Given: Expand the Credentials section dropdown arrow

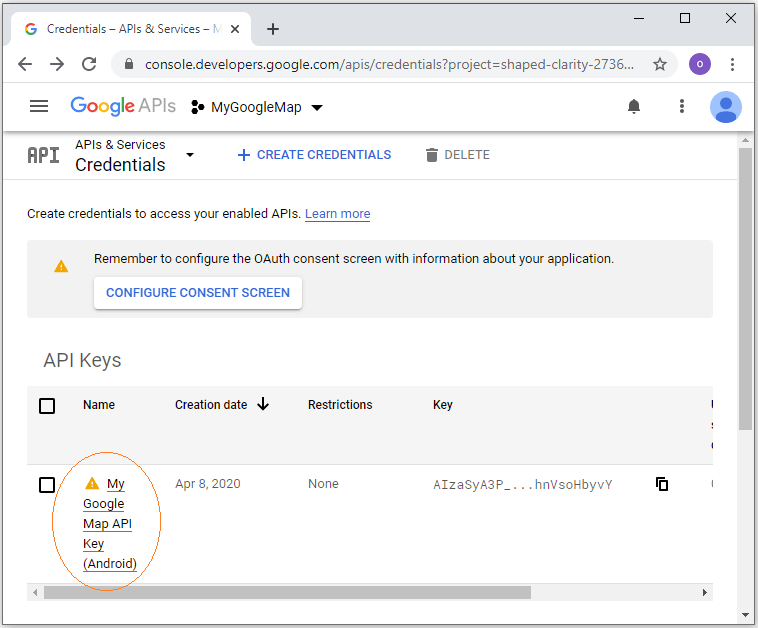Looking at the screenshot, I should [190, 155].
